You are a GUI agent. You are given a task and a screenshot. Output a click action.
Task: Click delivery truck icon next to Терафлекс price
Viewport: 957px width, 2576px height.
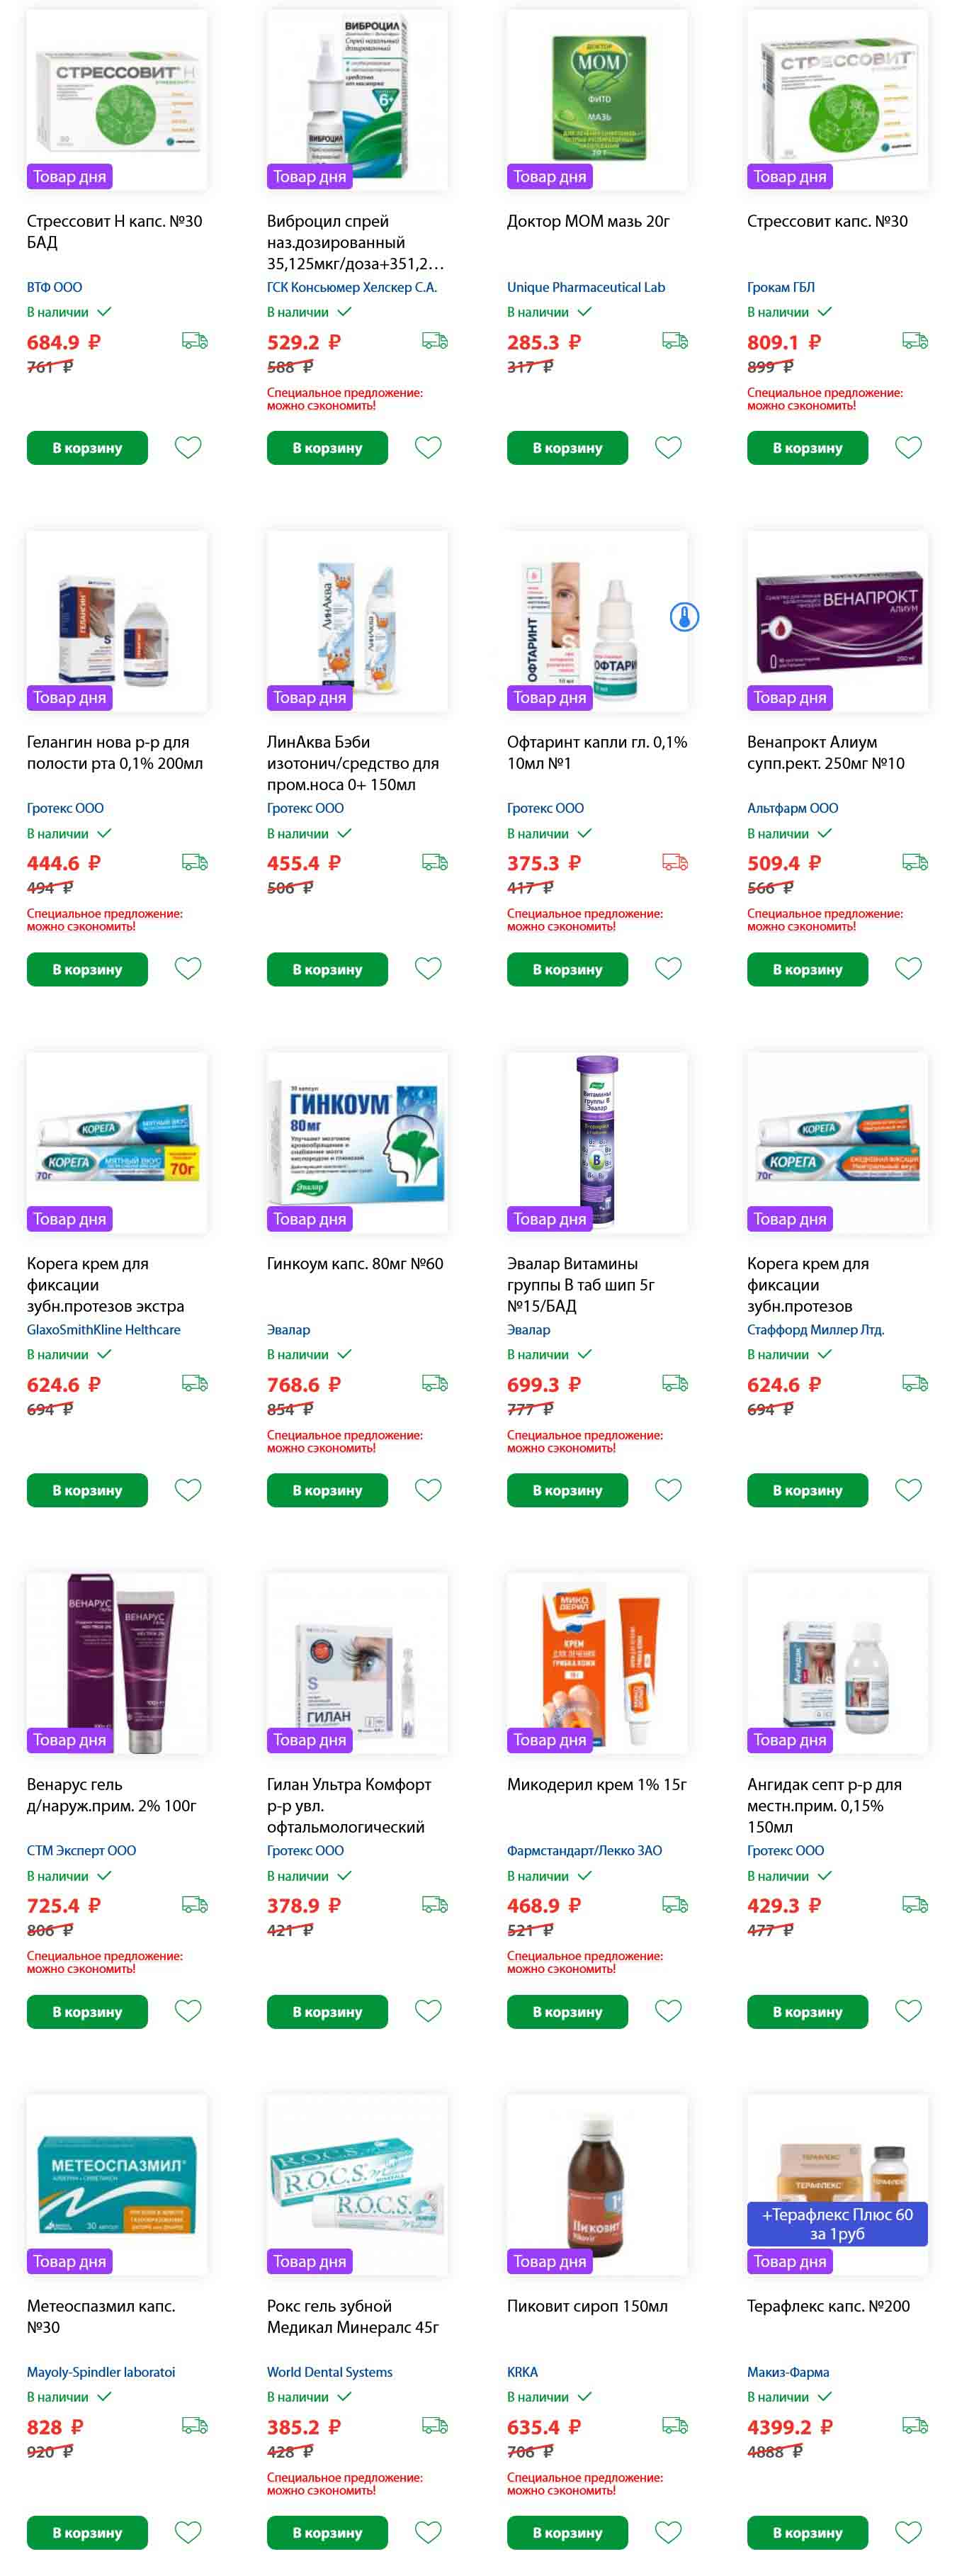pos(915,2425)
